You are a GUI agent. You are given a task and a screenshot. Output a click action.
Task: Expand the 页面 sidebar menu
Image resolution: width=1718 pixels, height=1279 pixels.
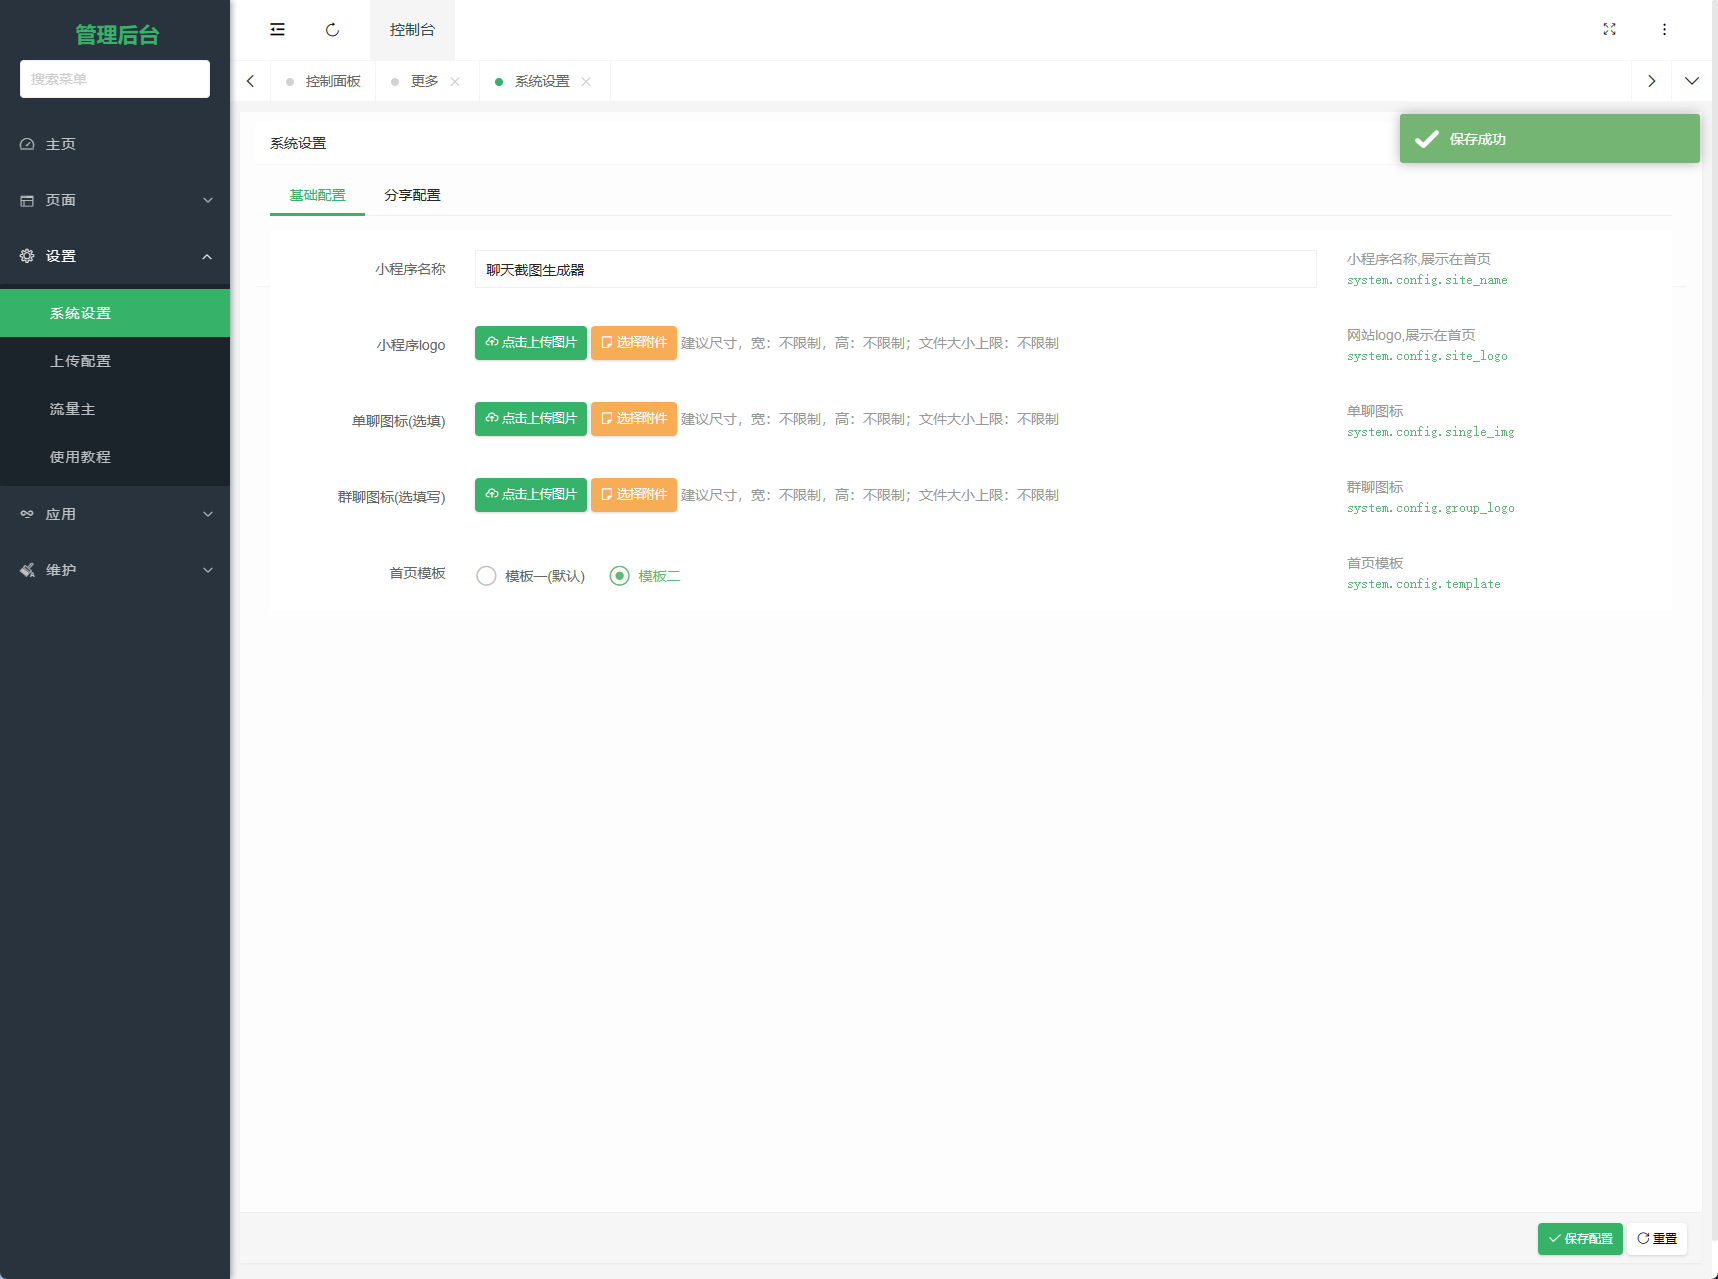(115, 200)
